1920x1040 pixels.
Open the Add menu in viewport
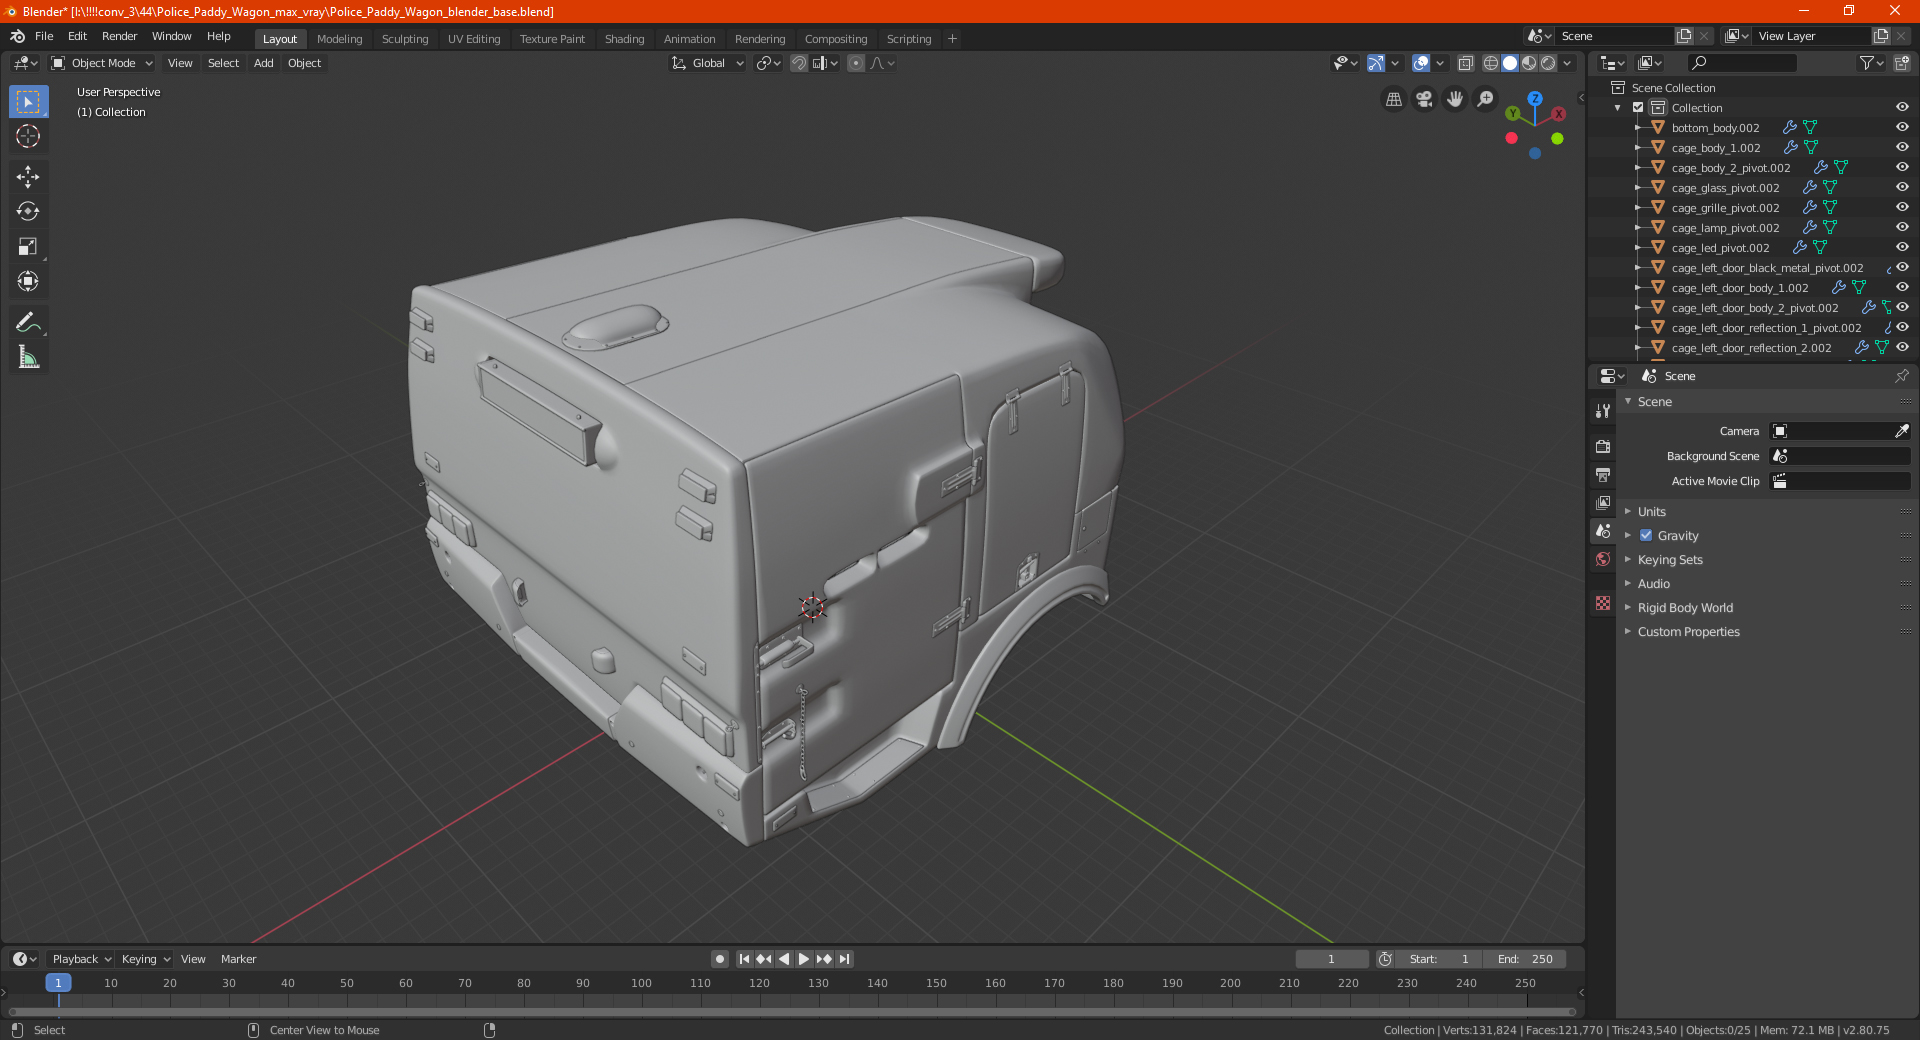(x=264, y=63)
